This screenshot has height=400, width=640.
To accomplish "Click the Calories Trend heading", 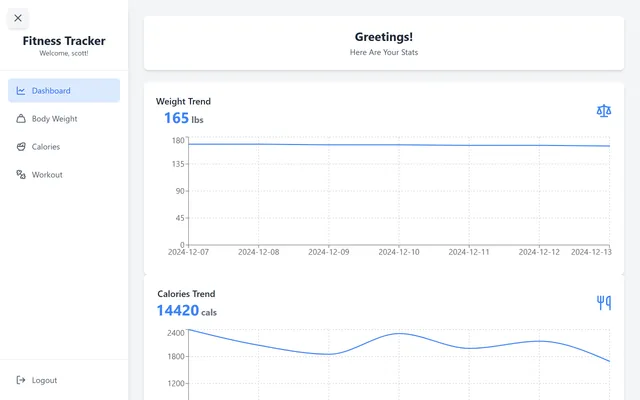I will click(x=186, y=294).
